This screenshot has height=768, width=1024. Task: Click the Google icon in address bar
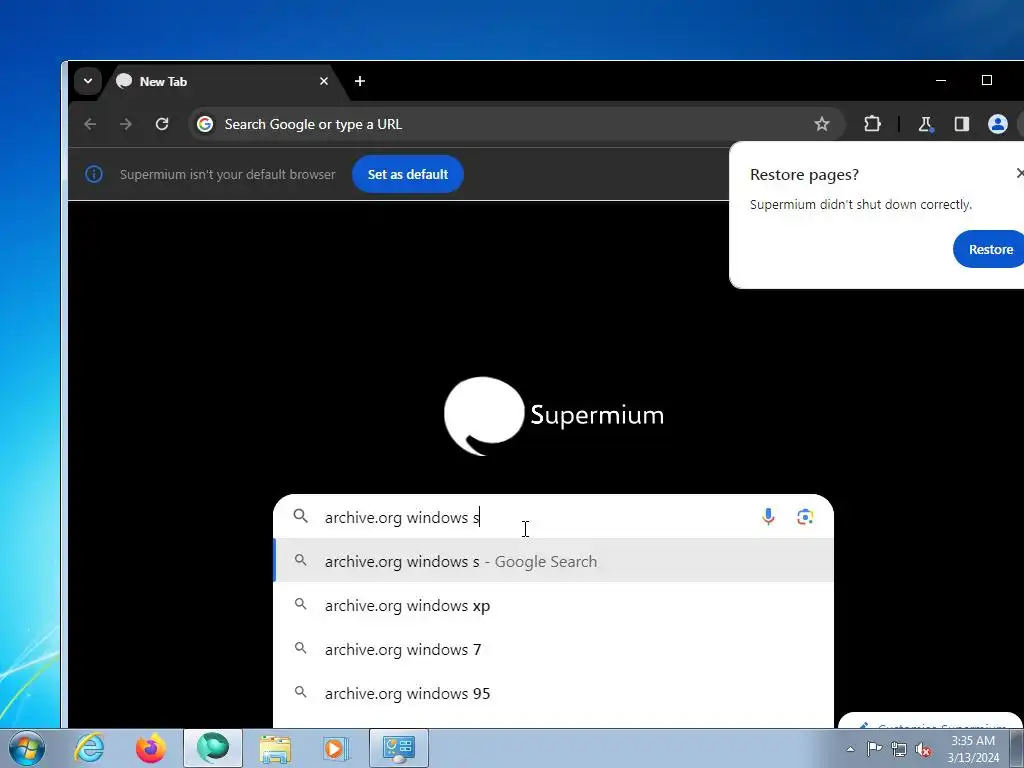coord(205,124)
